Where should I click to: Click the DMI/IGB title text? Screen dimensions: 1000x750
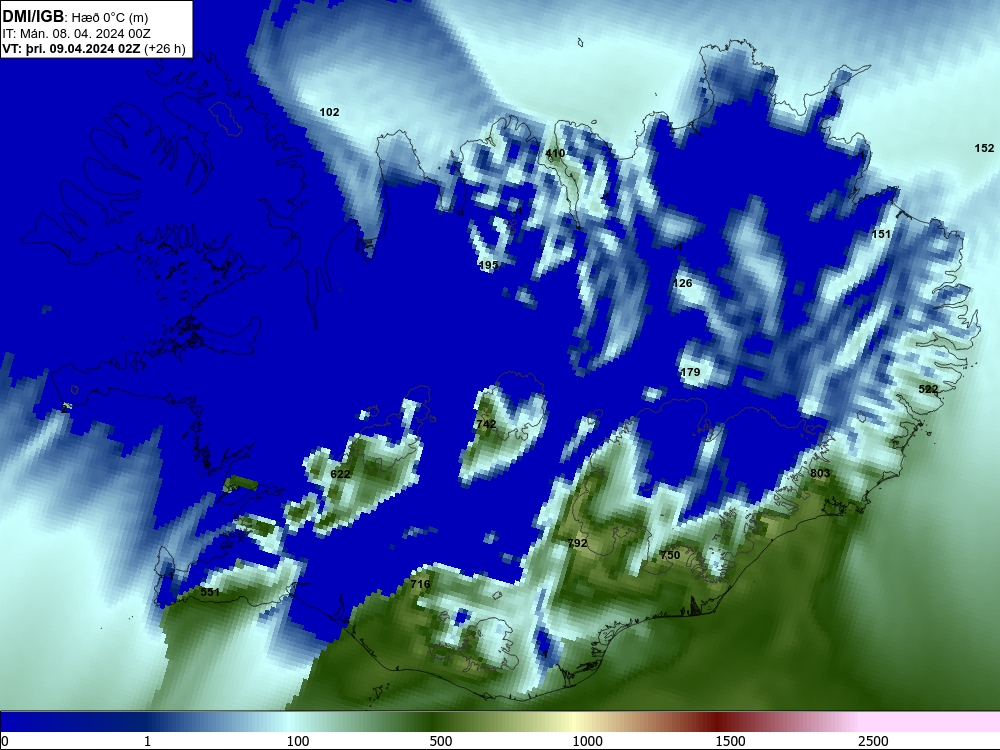33,16
